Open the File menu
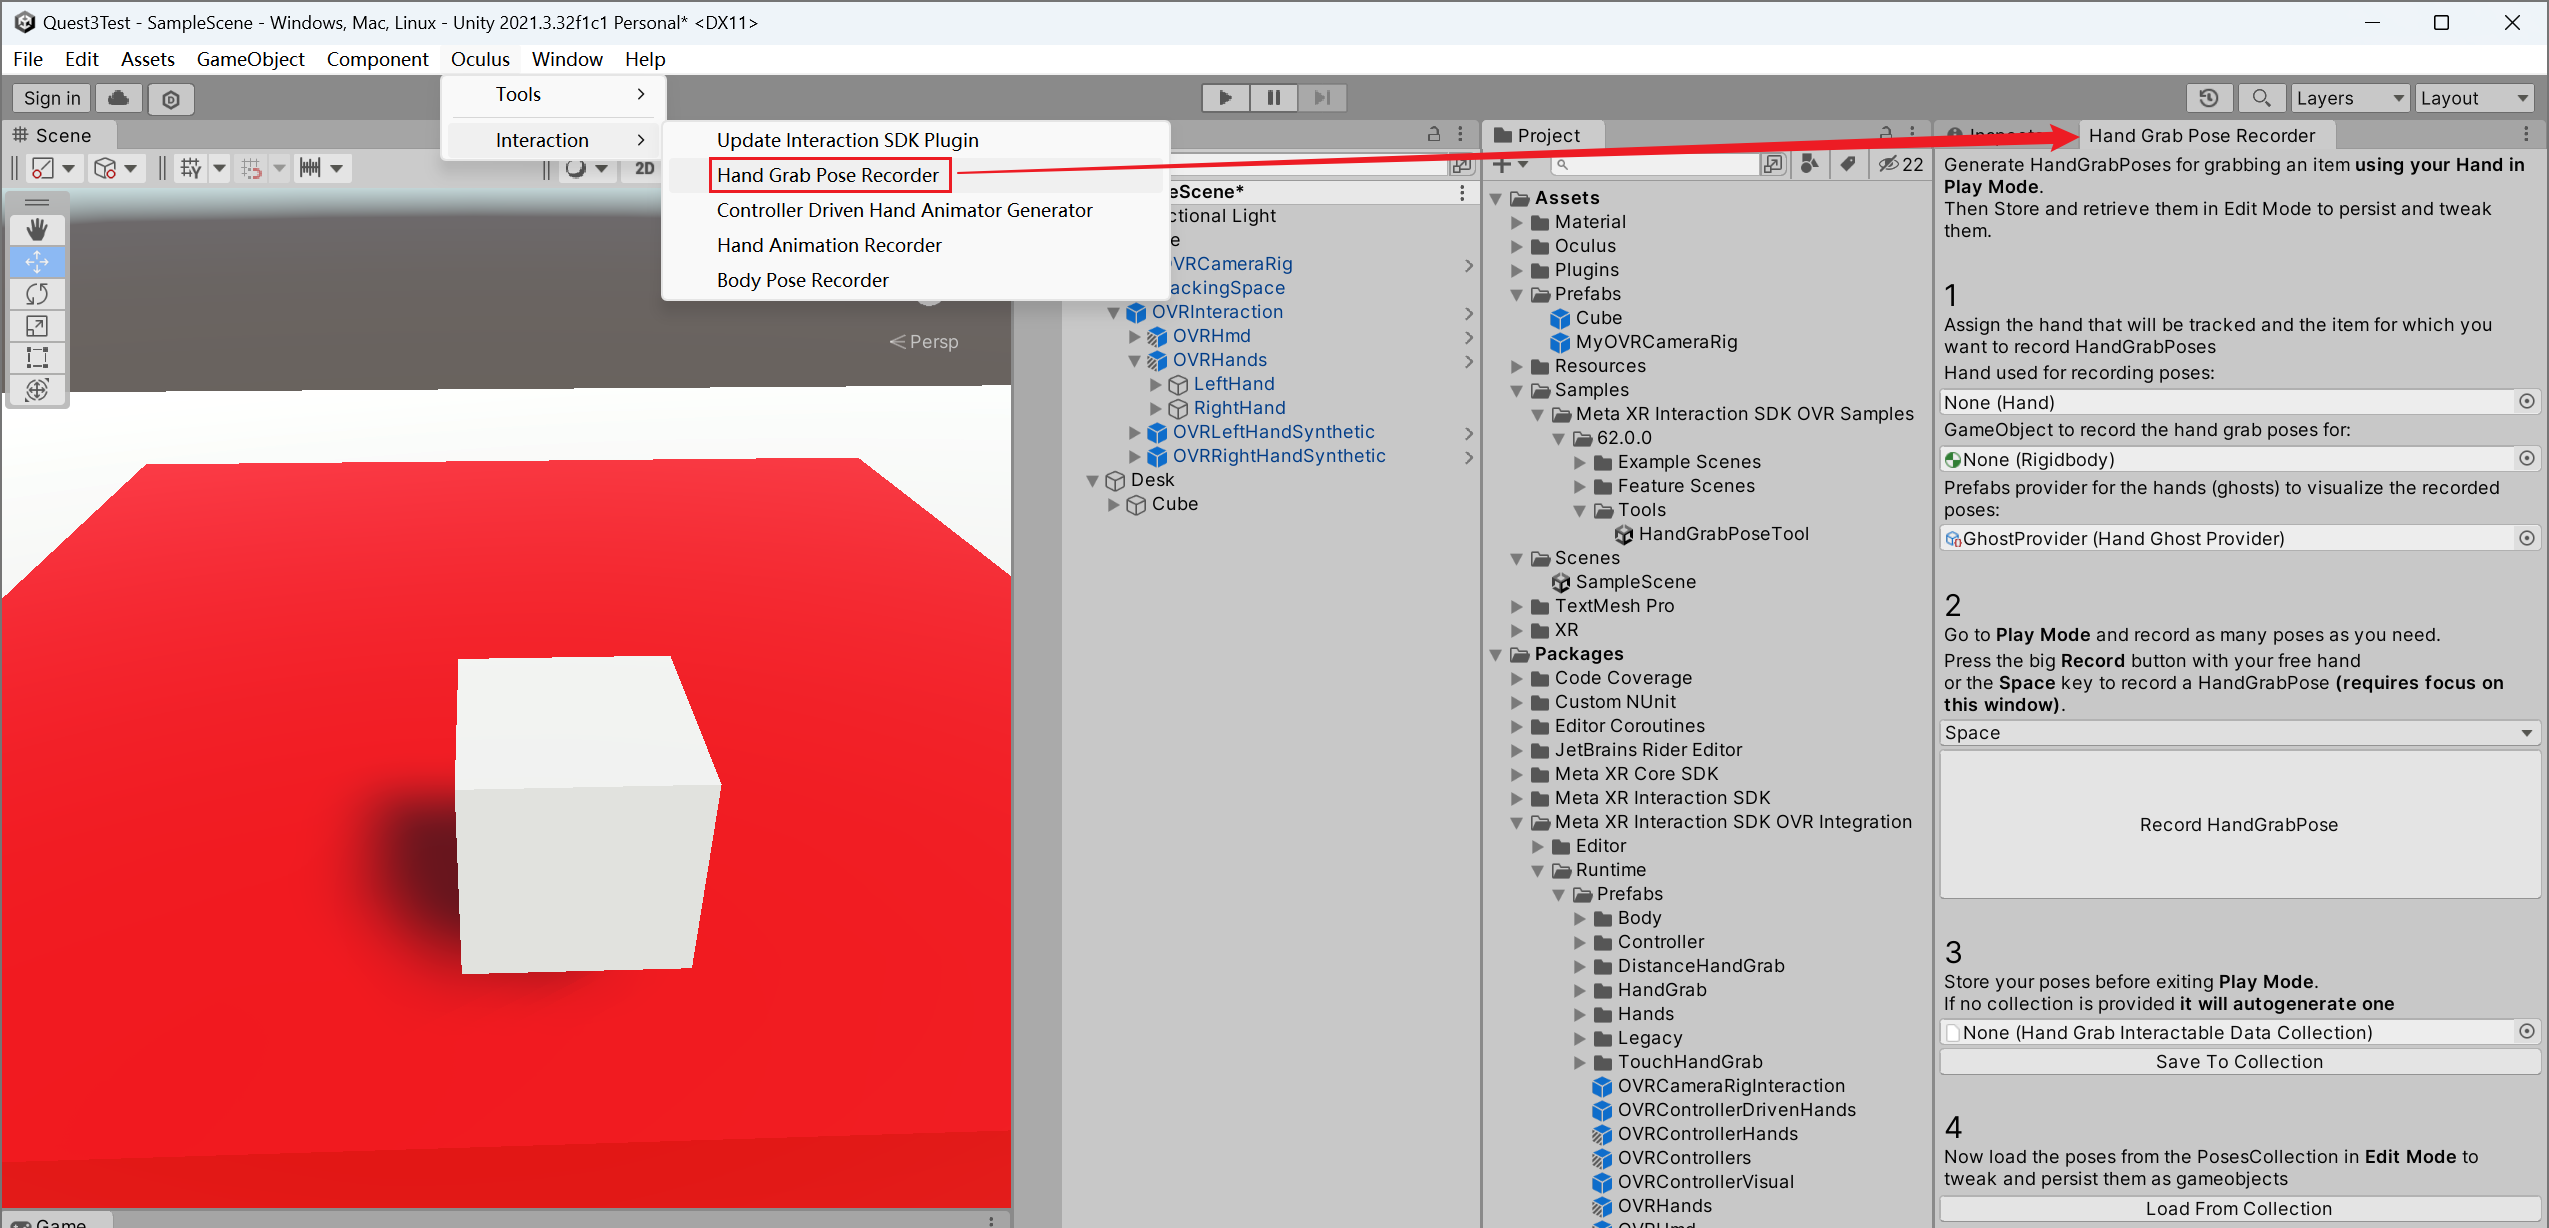Viewport: 2549px width, 1228px height. [x=28, y=59]
